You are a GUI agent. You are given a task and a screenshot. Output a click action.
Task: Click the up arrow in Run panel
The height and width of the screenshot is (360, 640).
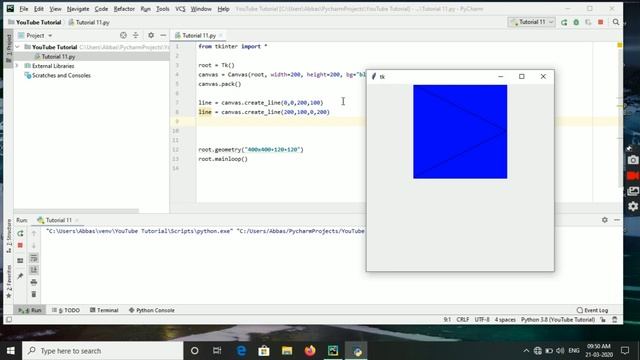(x=34, y=233)
